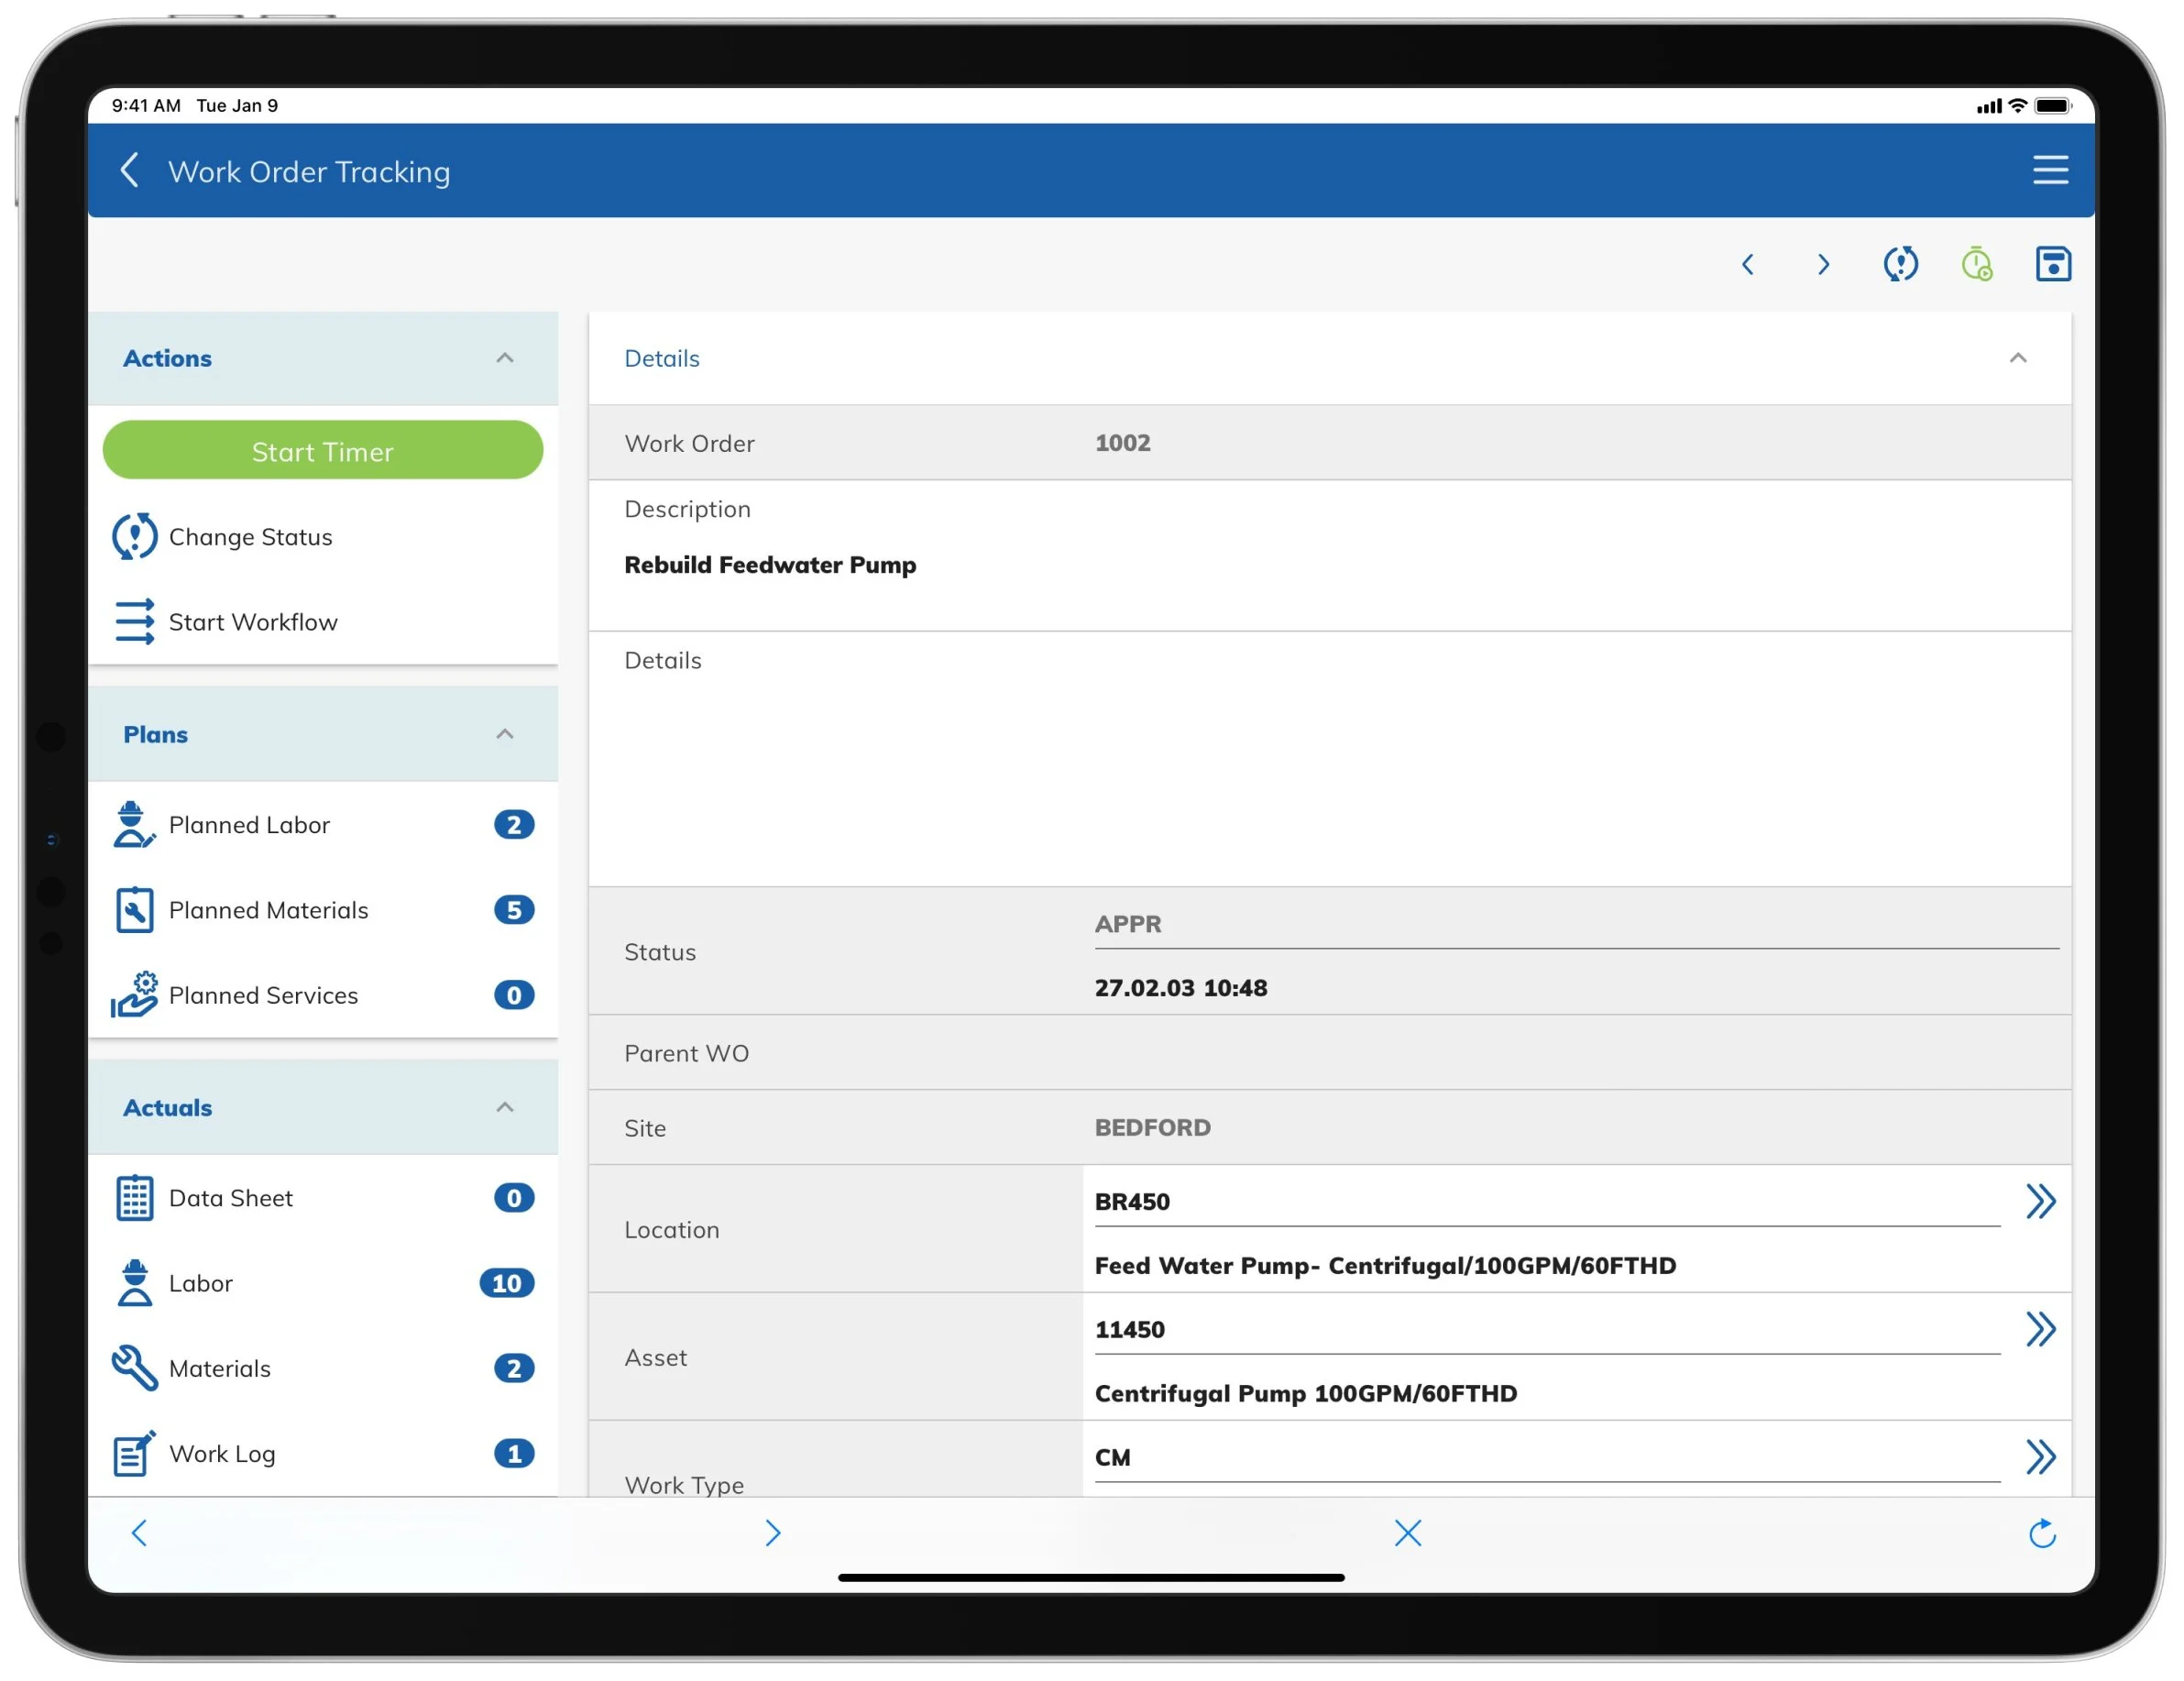
Task: Open the hamburger menu
Action: click(2050, 170)
